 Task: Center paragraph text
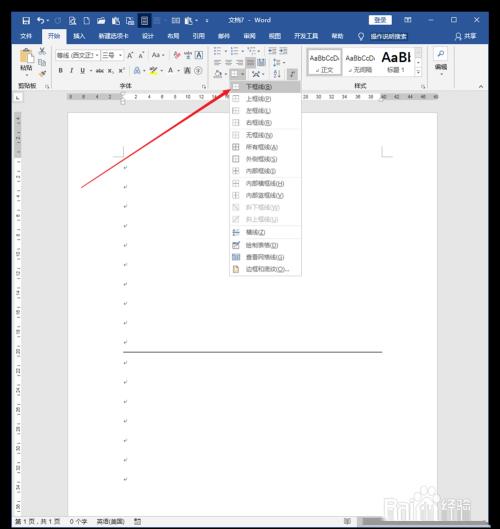click(228, 62)
